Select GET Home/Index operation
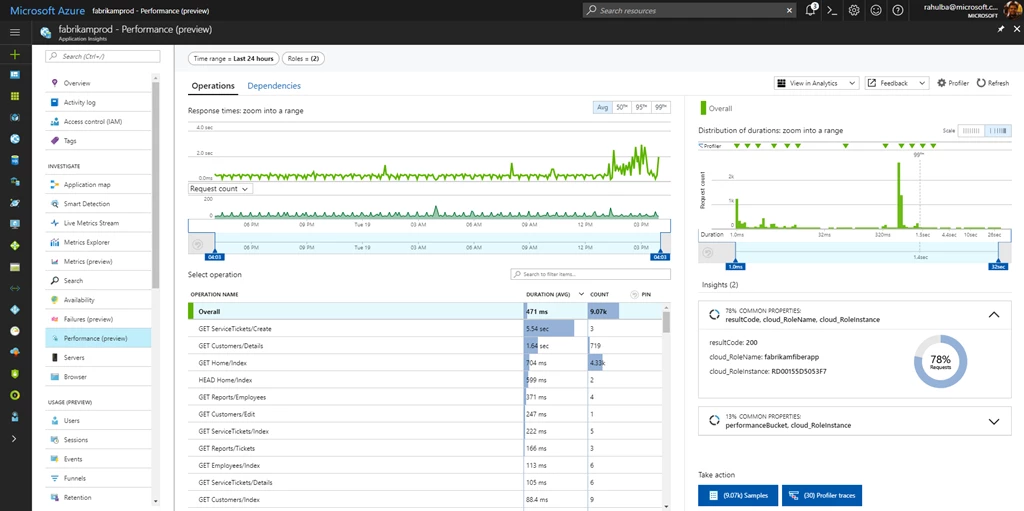Screen dimensions: 1024x511 (424, 363)
